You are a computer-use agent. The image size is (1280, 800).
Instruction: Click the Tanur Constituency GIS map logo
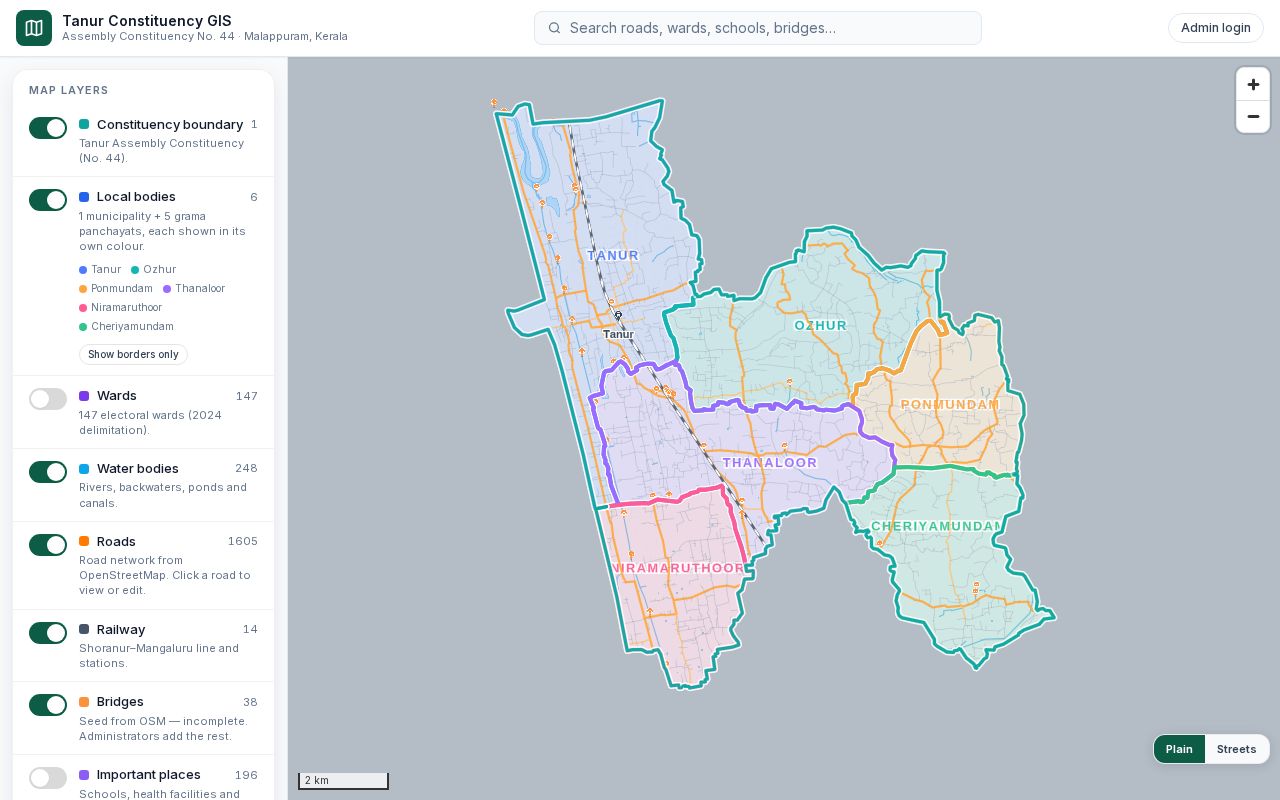point(34,28)
